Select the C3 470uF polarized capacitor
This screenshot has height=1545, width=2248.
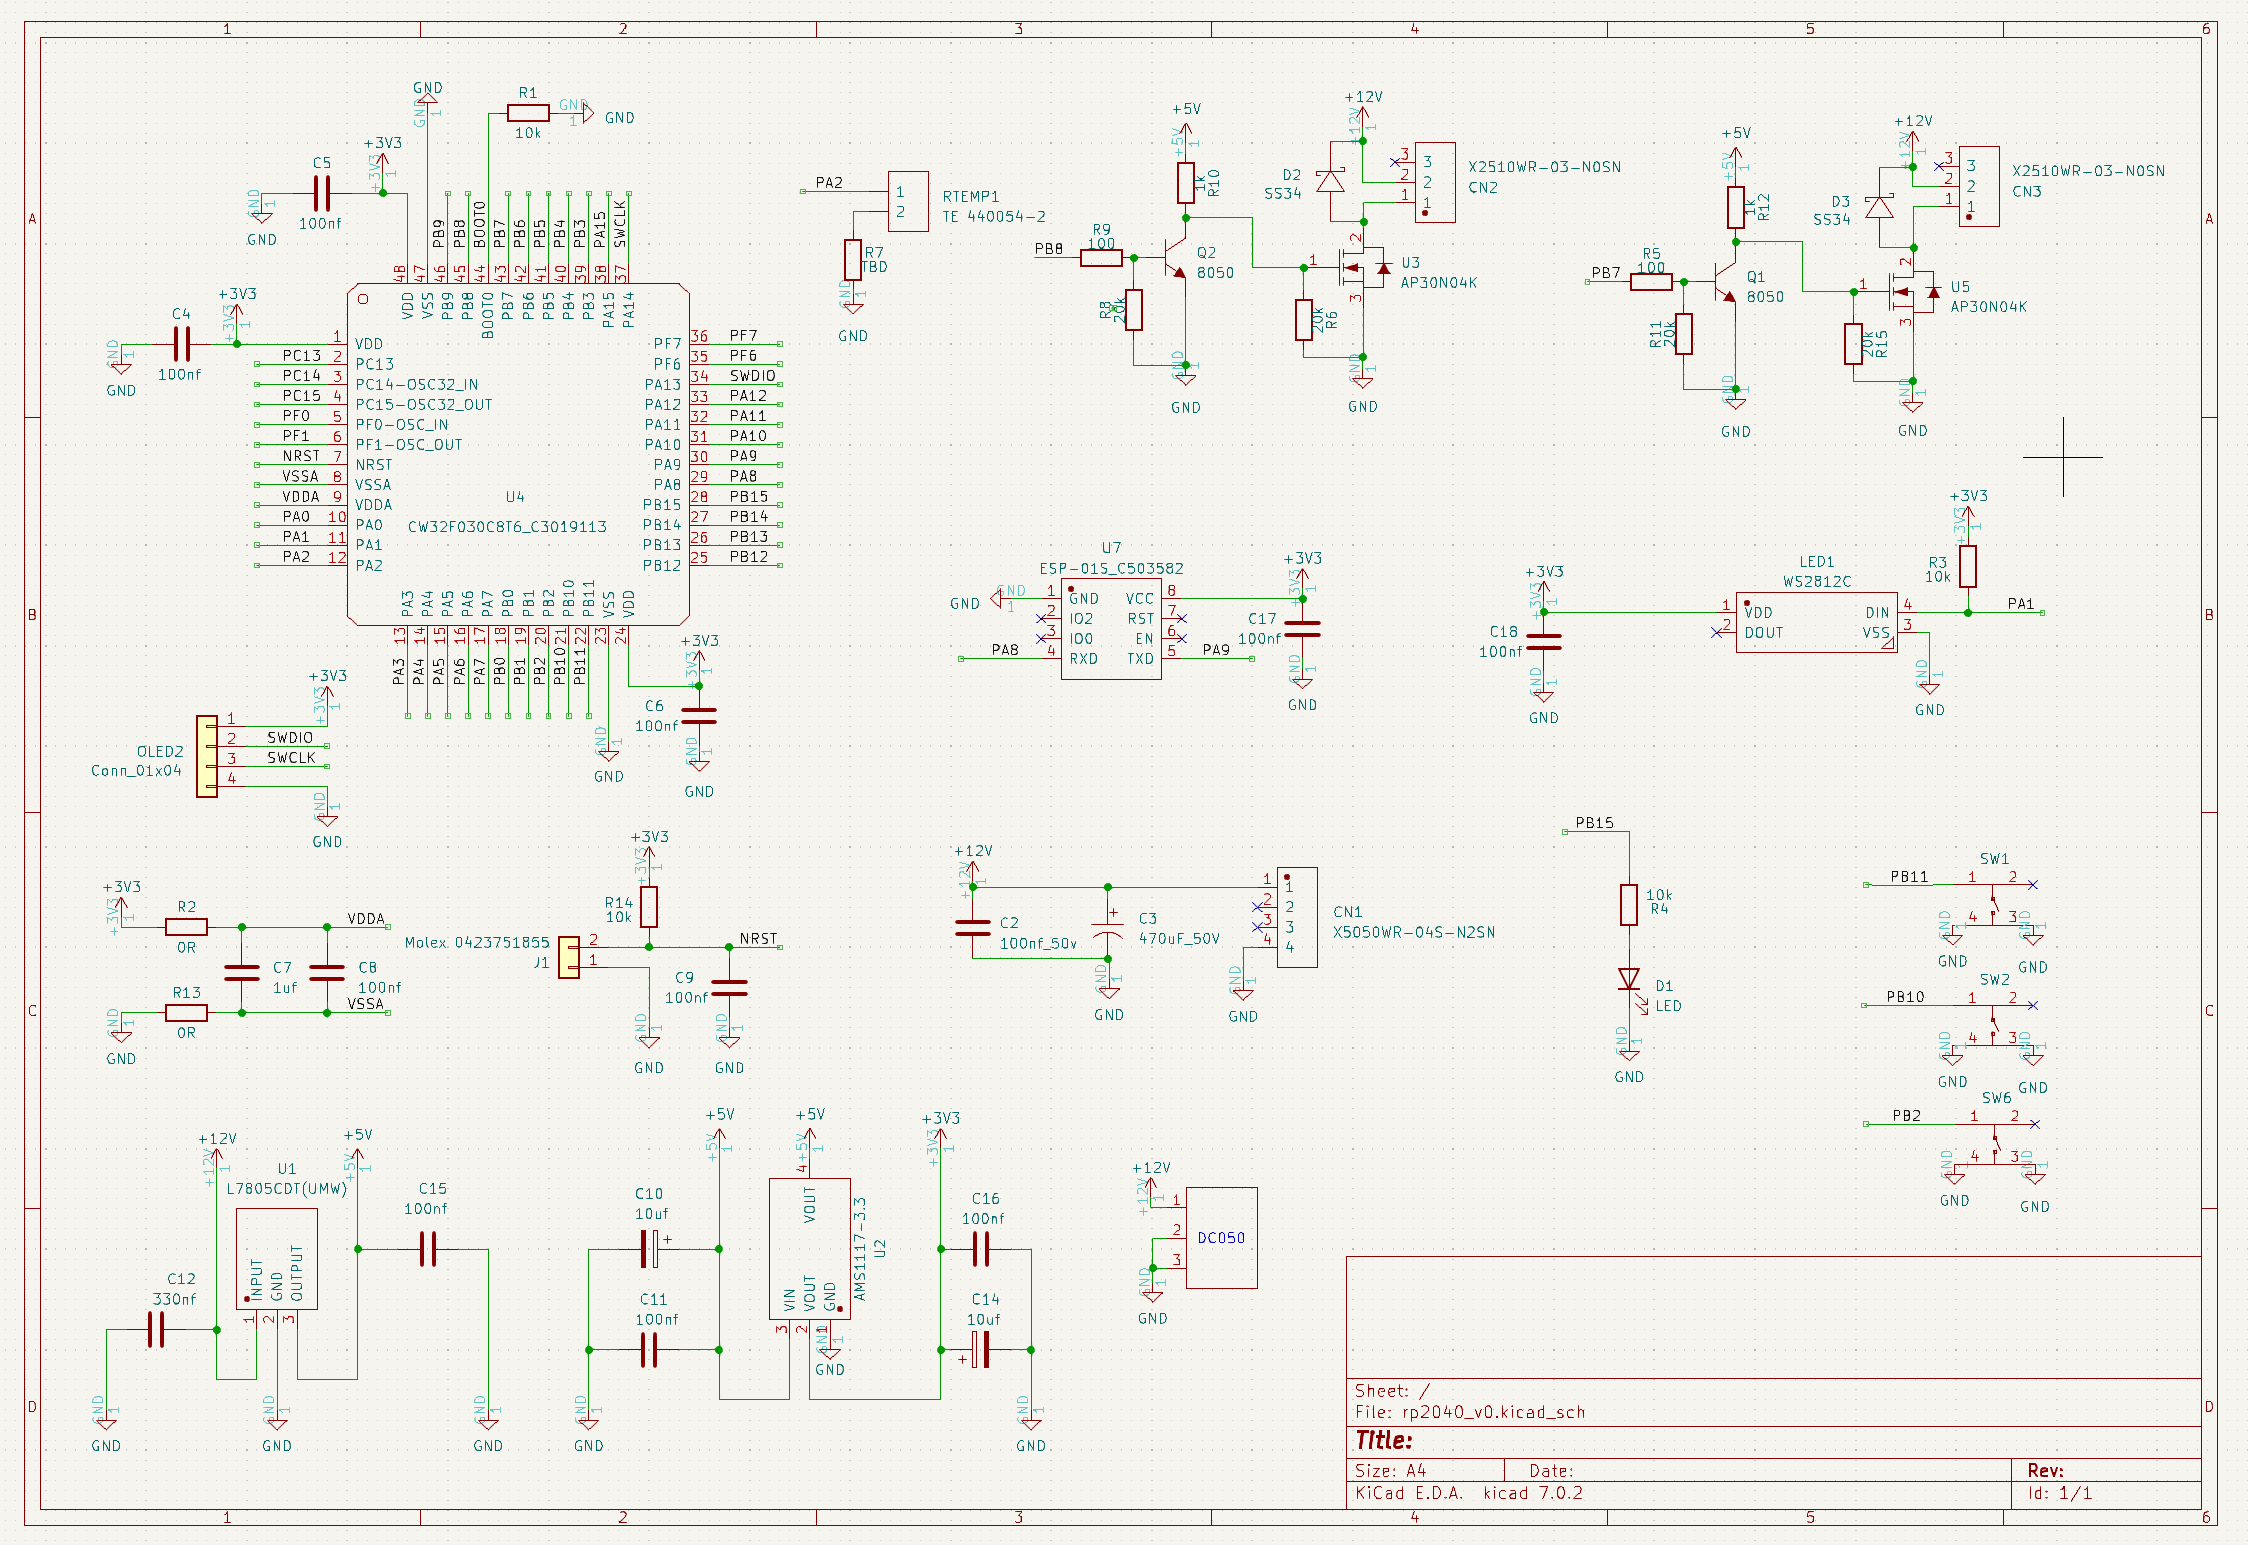[x=1108, y=927]
